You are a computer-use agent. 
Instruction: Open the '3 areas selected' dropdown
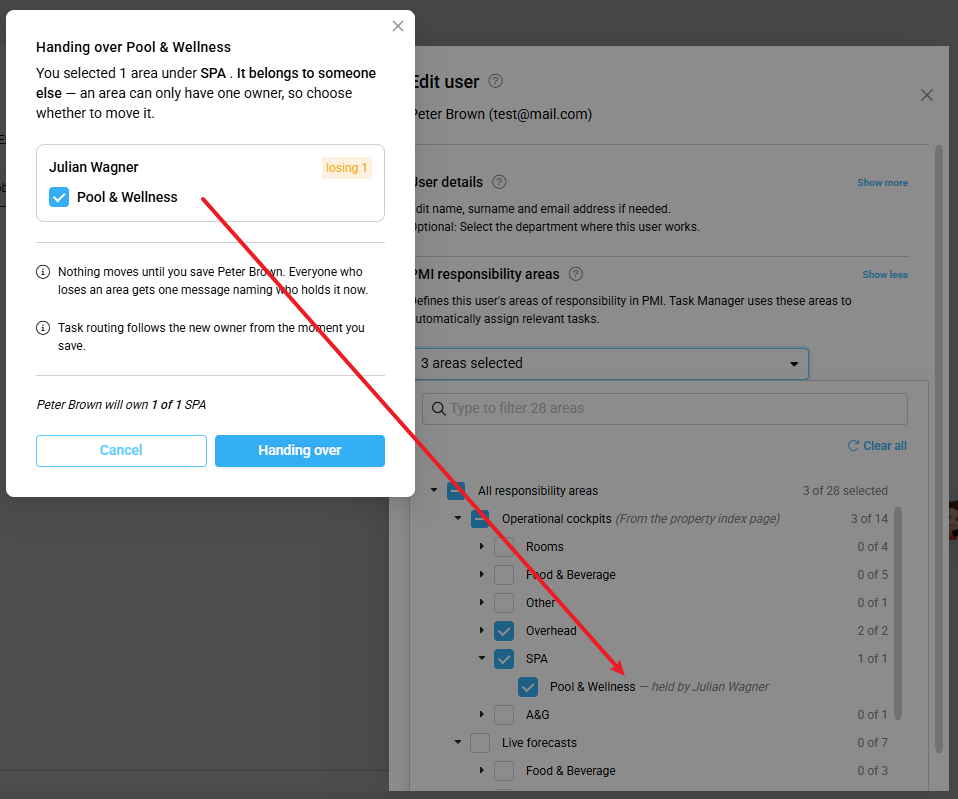(x=611, y=363)
